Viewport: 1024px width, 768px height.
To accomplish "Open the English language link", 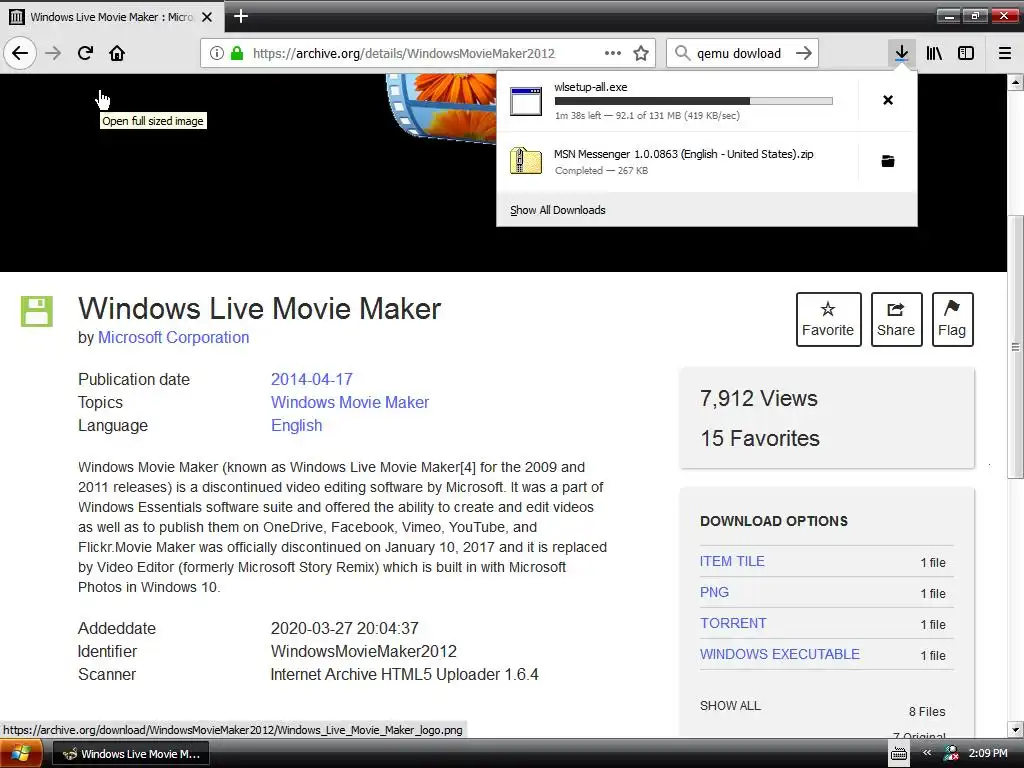I will 296,425.
